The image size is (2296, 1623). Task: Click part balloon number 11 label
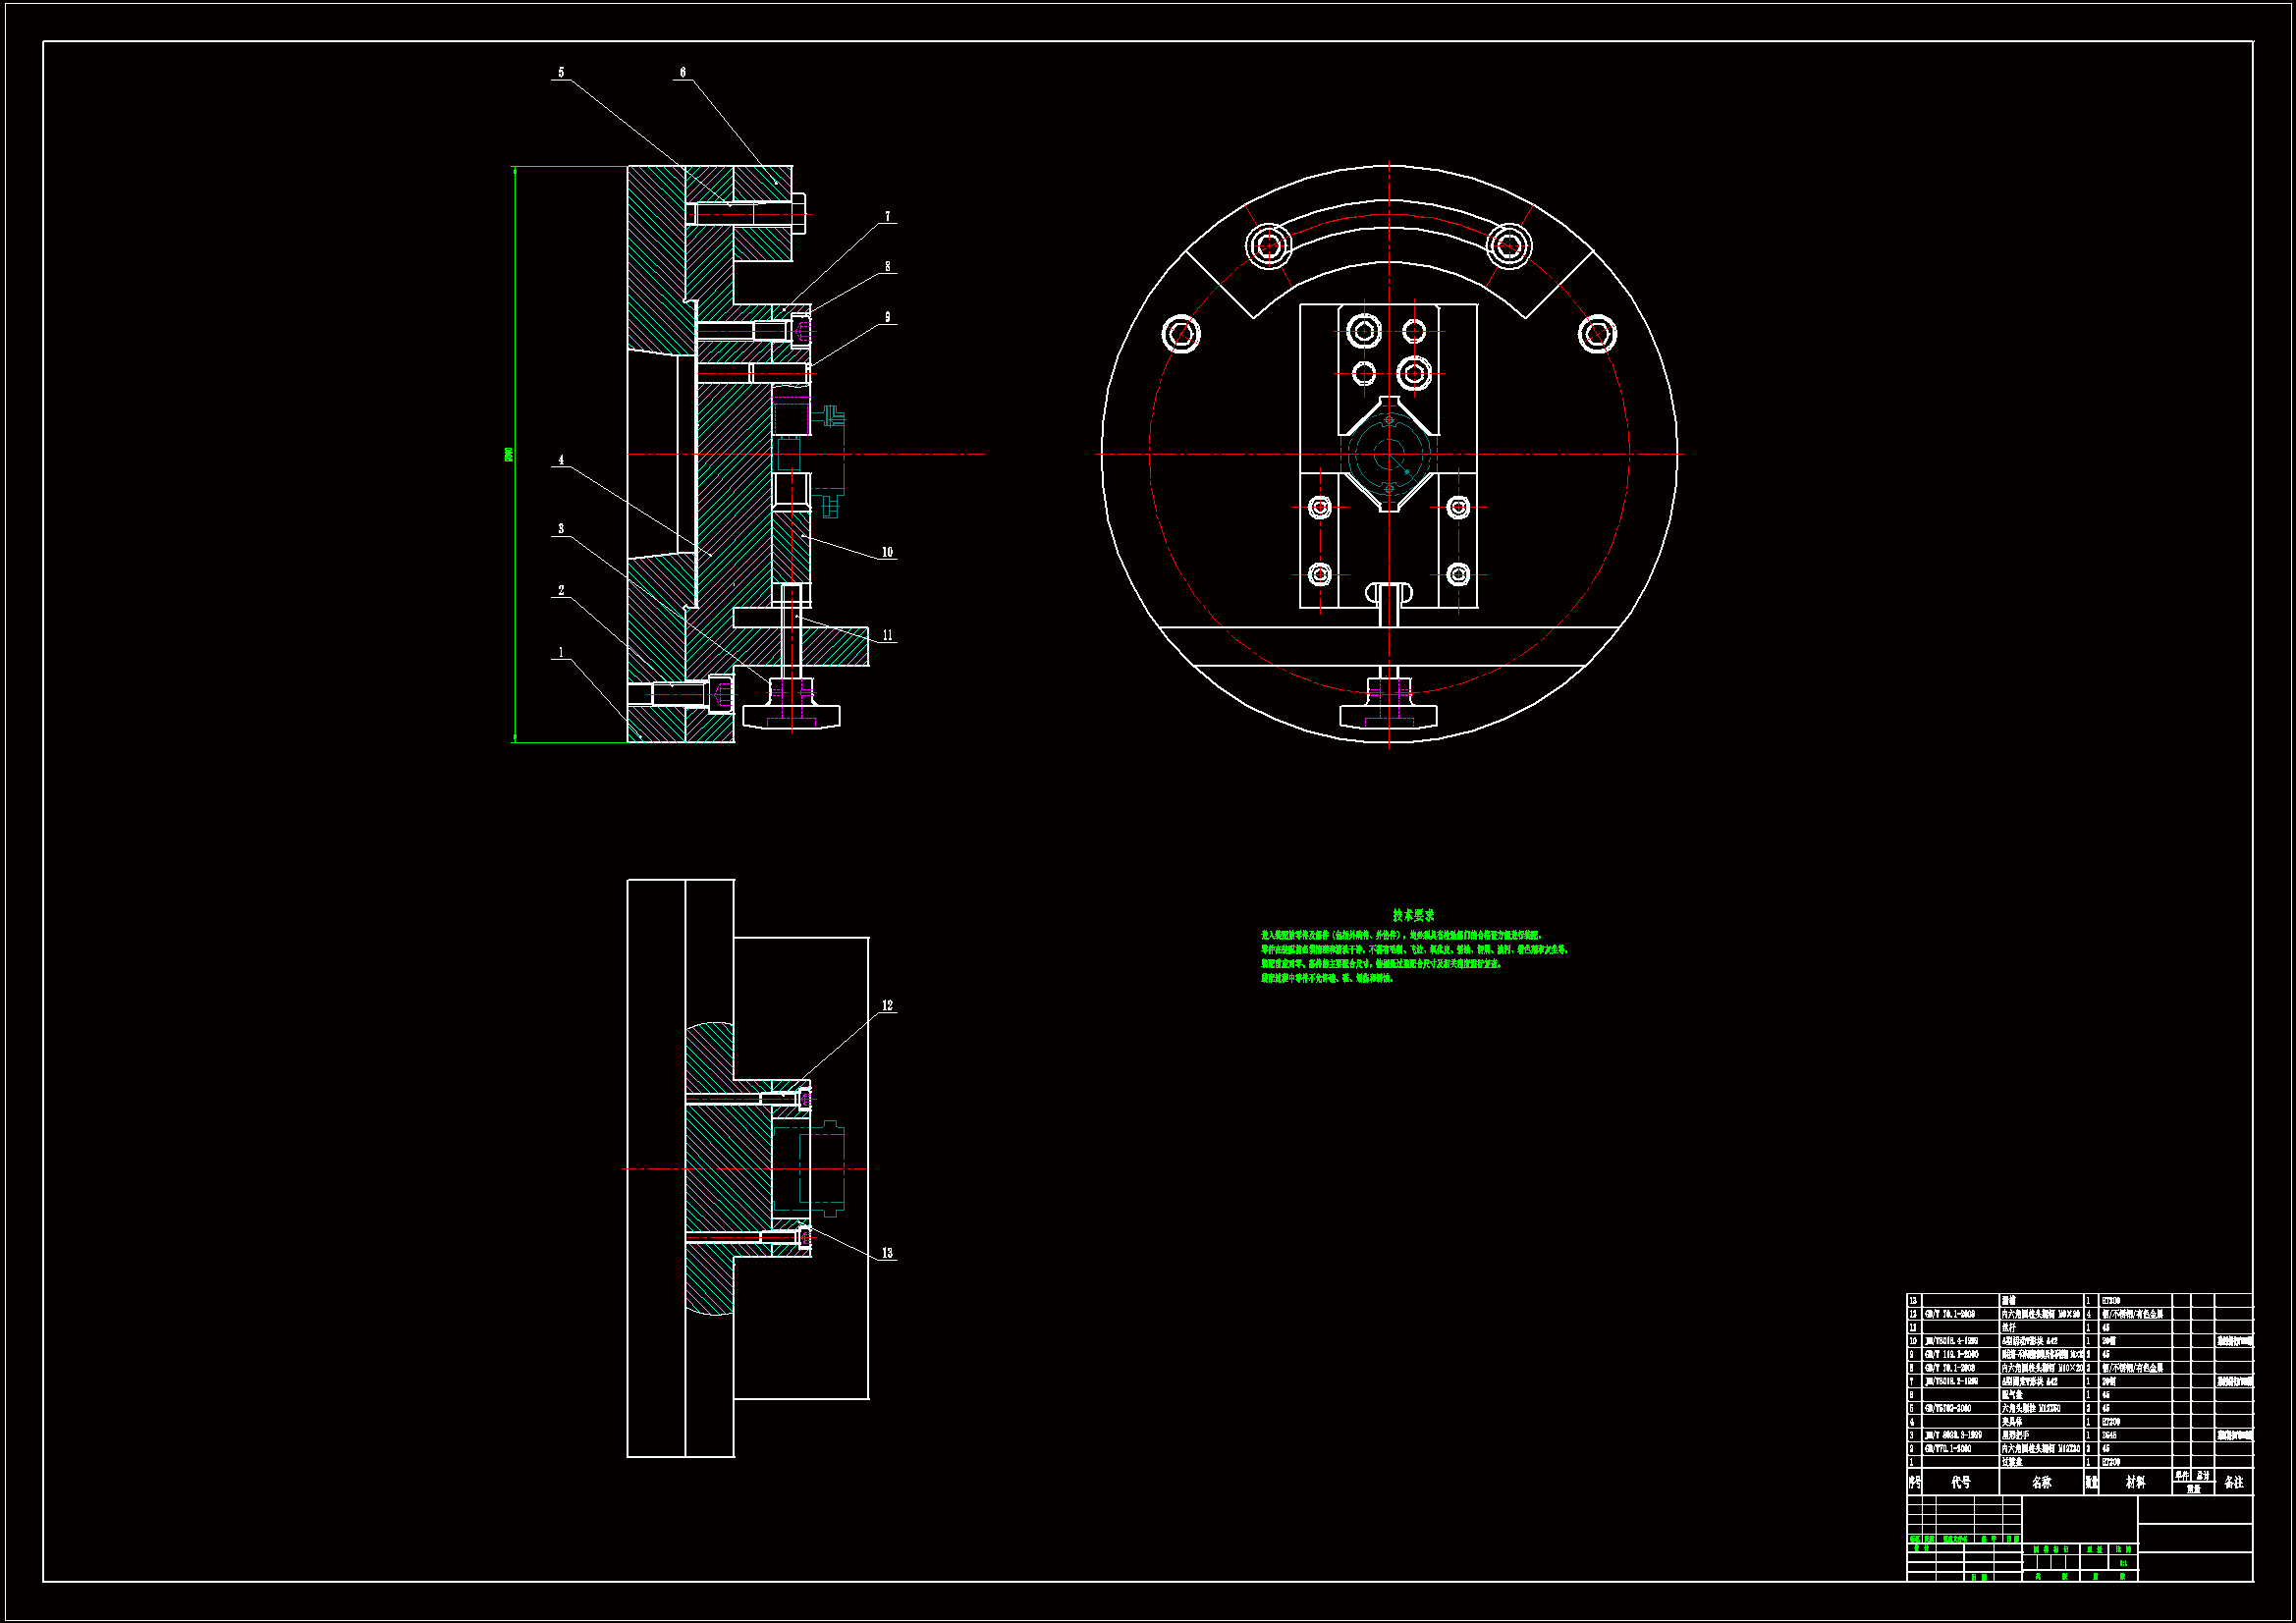[x=887, y=635]
